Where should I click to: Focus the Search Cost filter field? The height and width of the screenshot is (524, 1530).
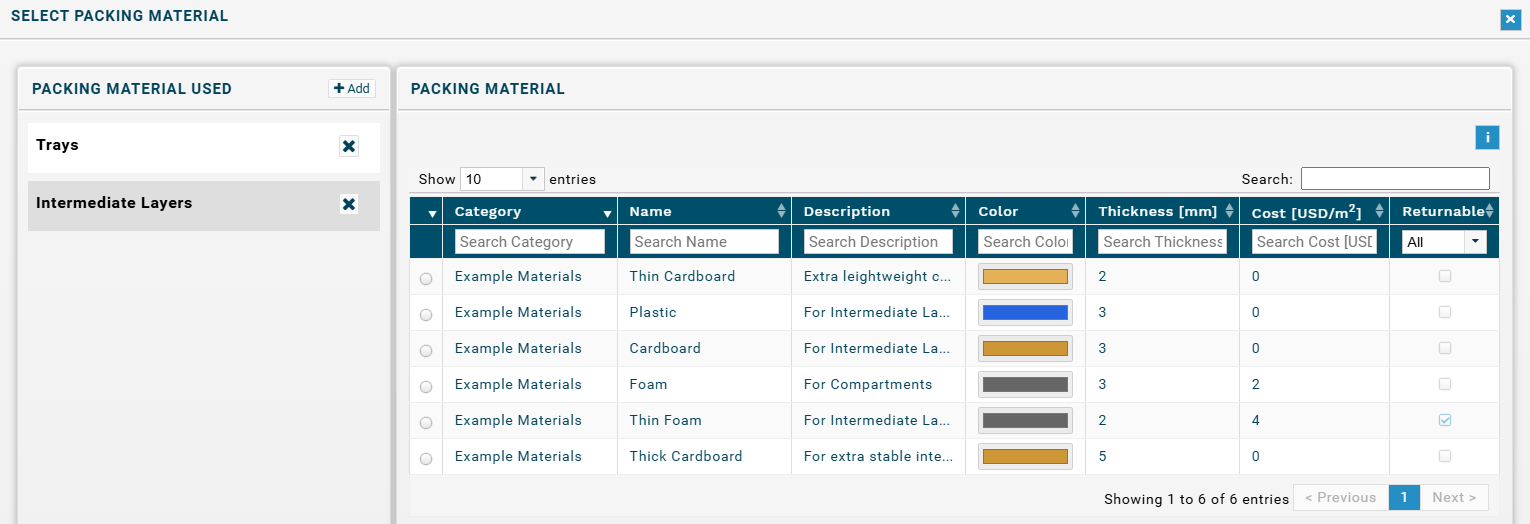click(1314, 241)
